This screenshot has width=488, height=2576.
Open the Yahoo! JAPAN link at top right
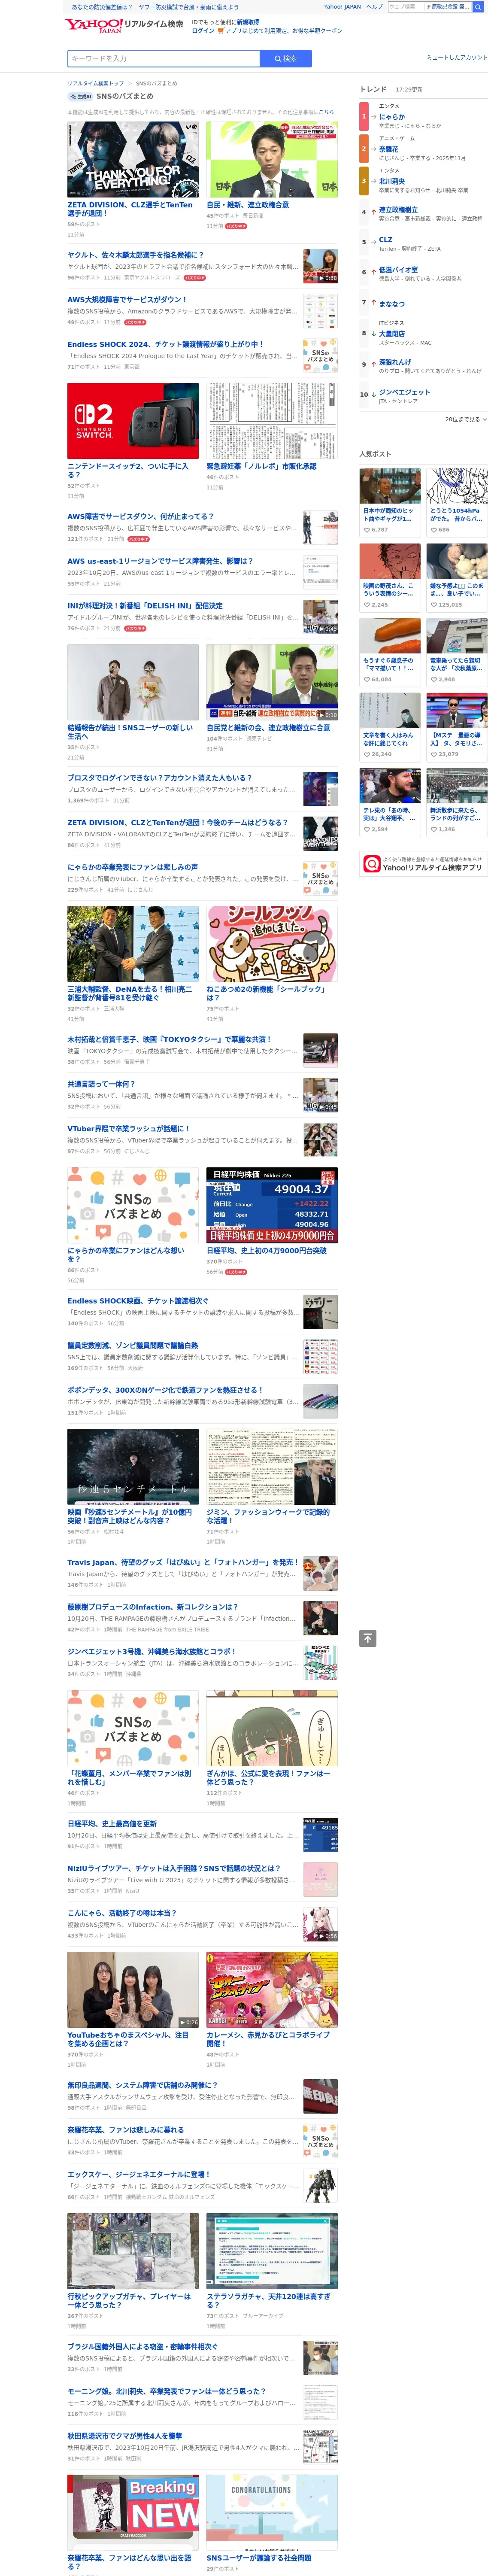[342, 7]
